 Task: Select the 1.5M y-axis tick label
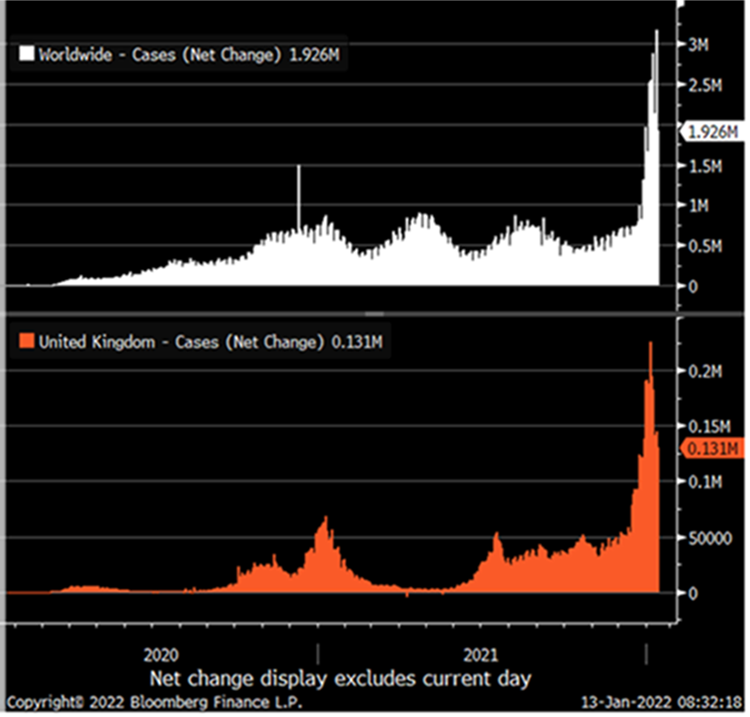(703, 166)
